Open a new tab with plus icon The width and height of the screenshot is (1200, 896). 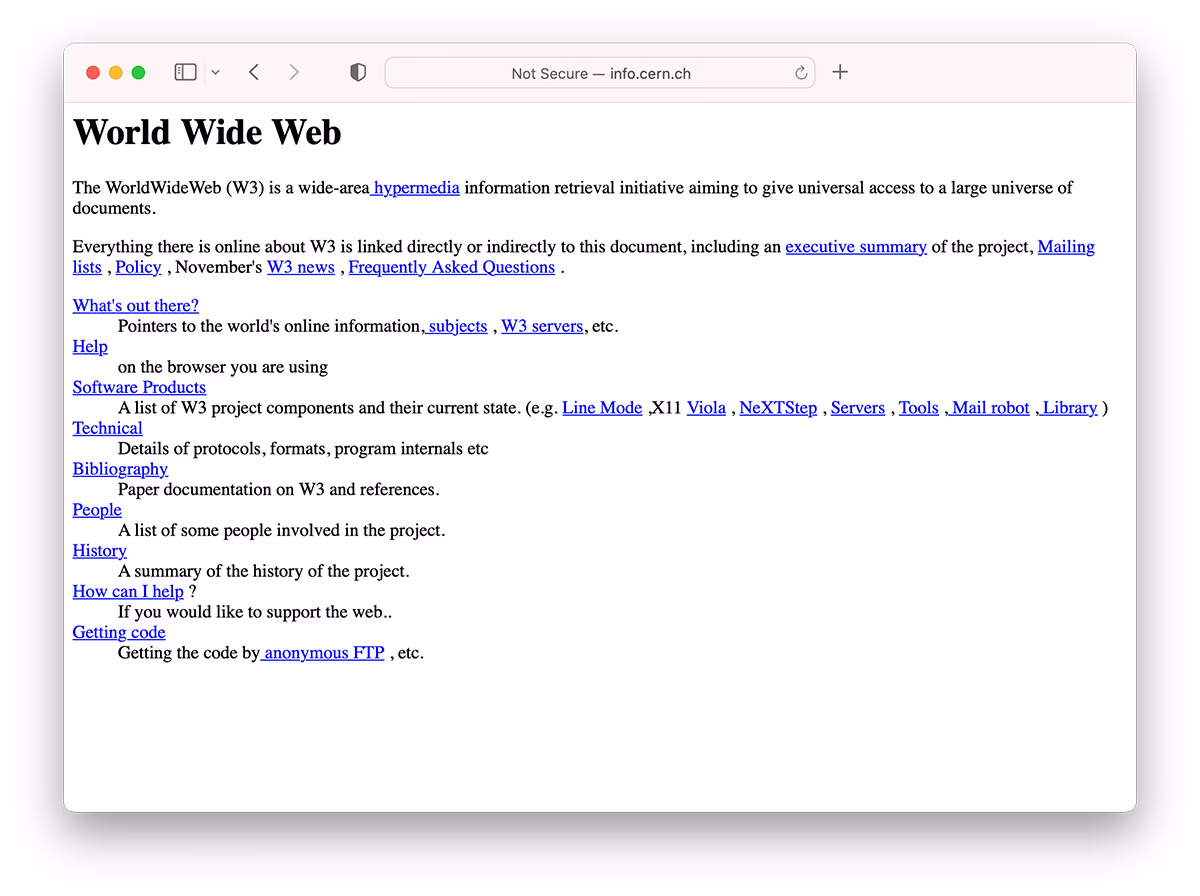(840, 72)
